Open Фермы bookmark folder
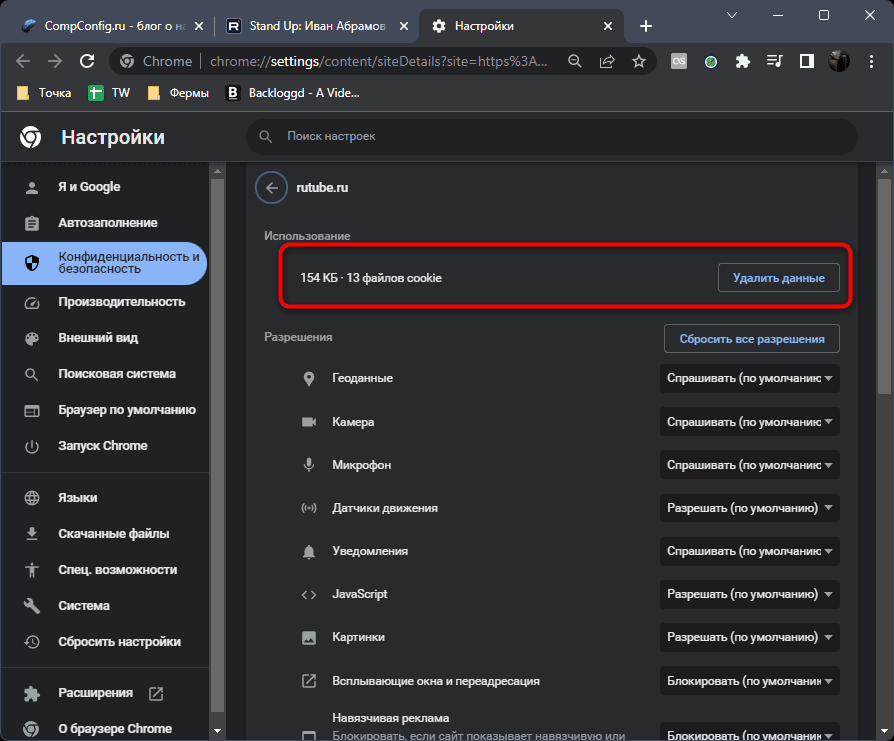 (178, 93)
